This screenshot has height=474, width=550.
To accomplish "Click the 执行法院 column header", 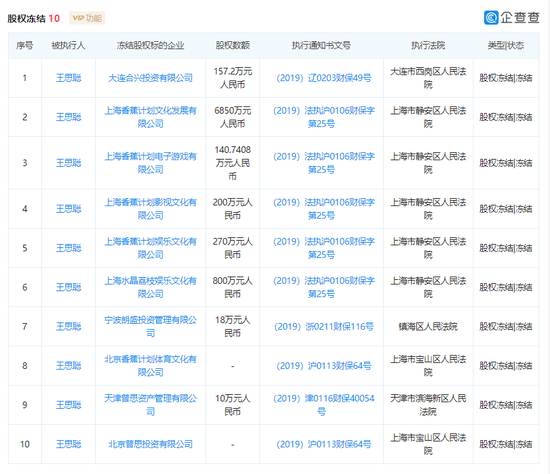I will pos(428,45).
